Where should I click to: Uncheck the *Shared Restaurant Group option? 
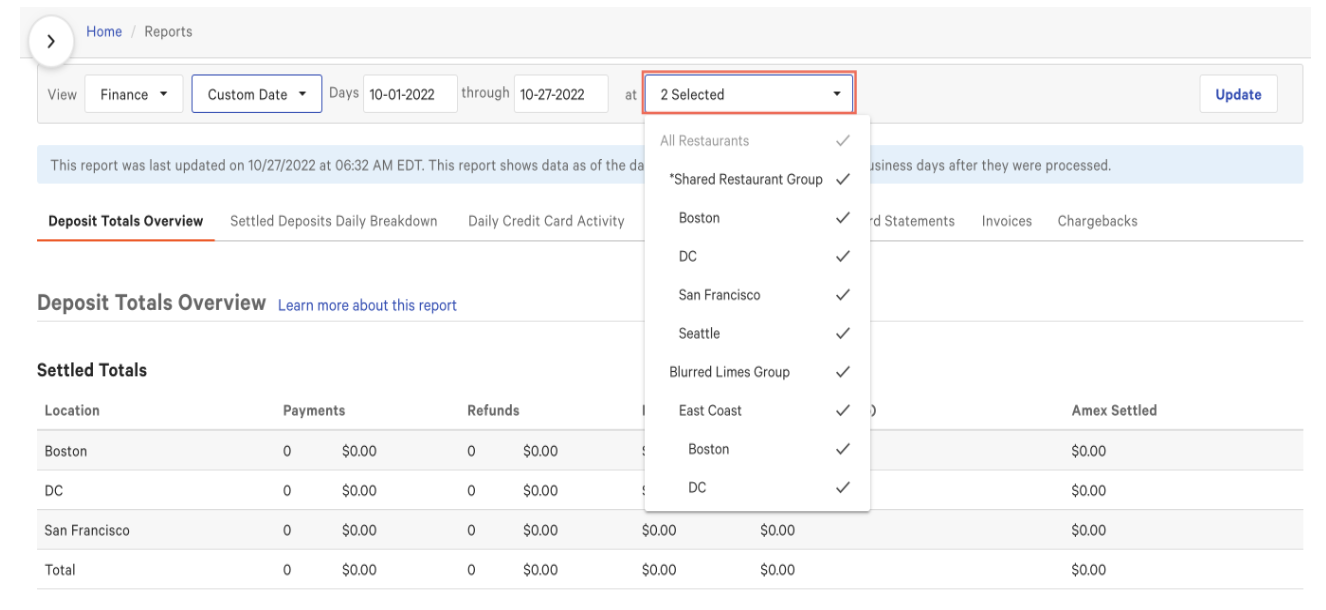tap(757, 180)
